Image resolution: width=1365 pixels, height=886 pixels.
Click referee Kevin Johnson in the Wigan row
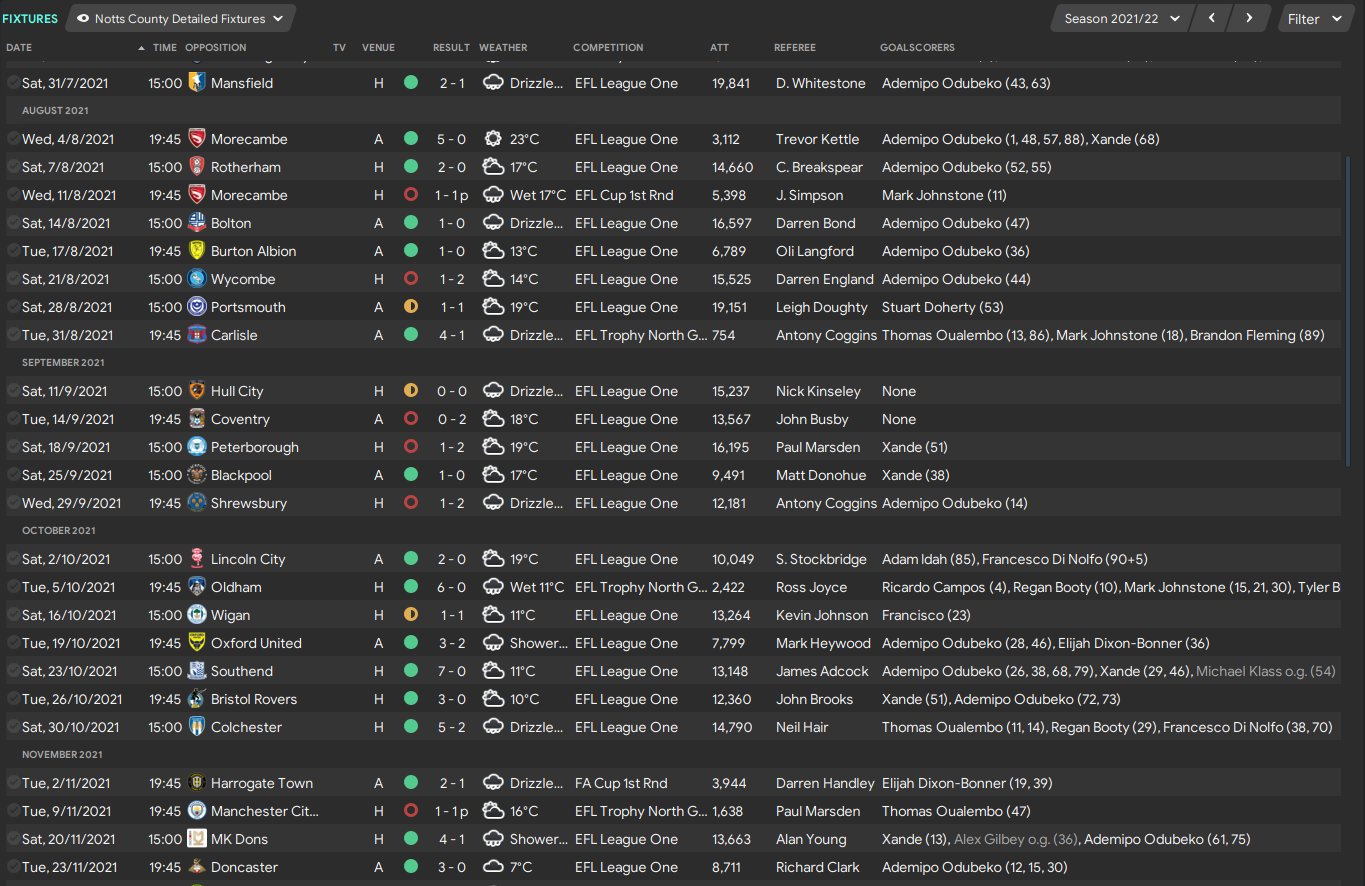(823, 615)
